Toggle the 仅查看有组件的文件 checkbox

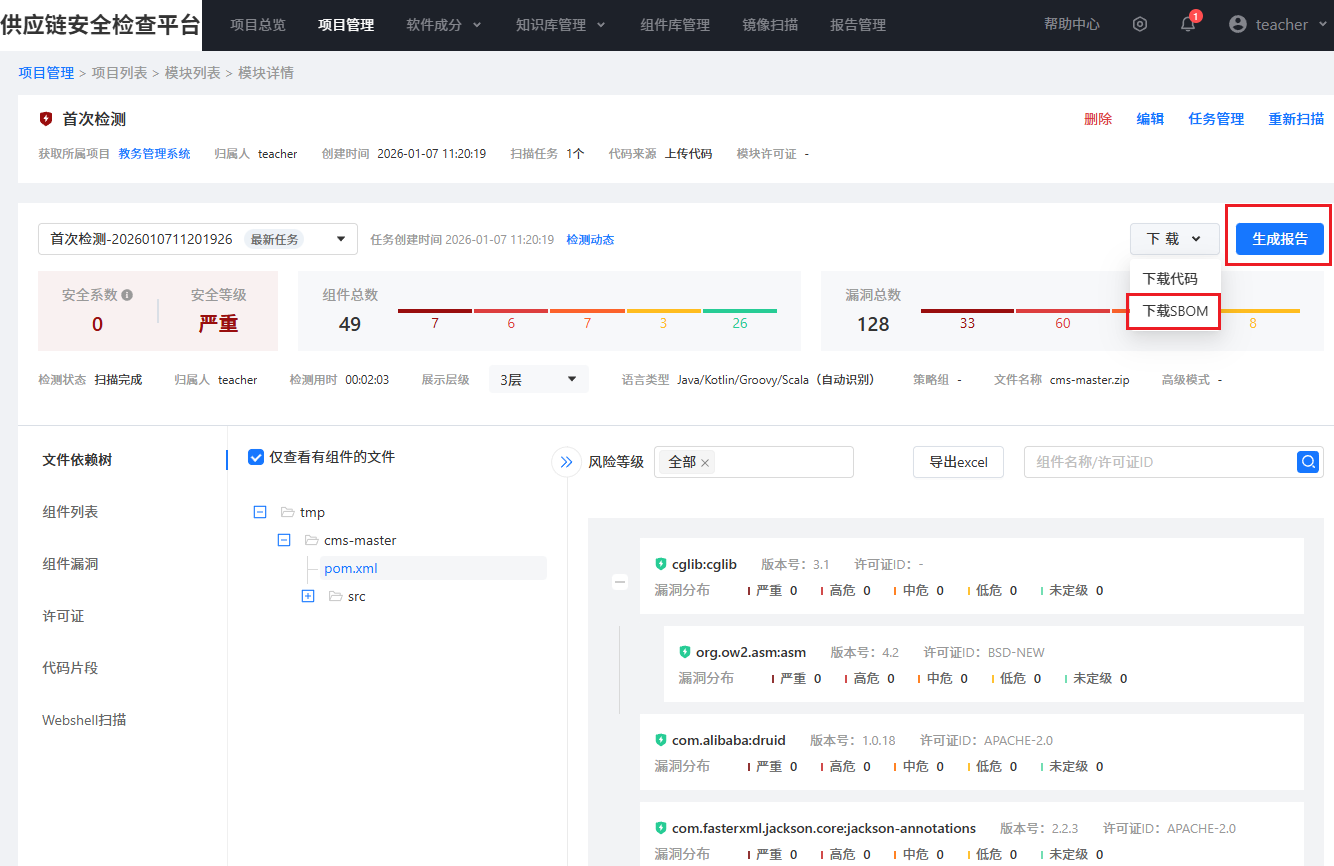pyautogui.click(x=256, y=457)
